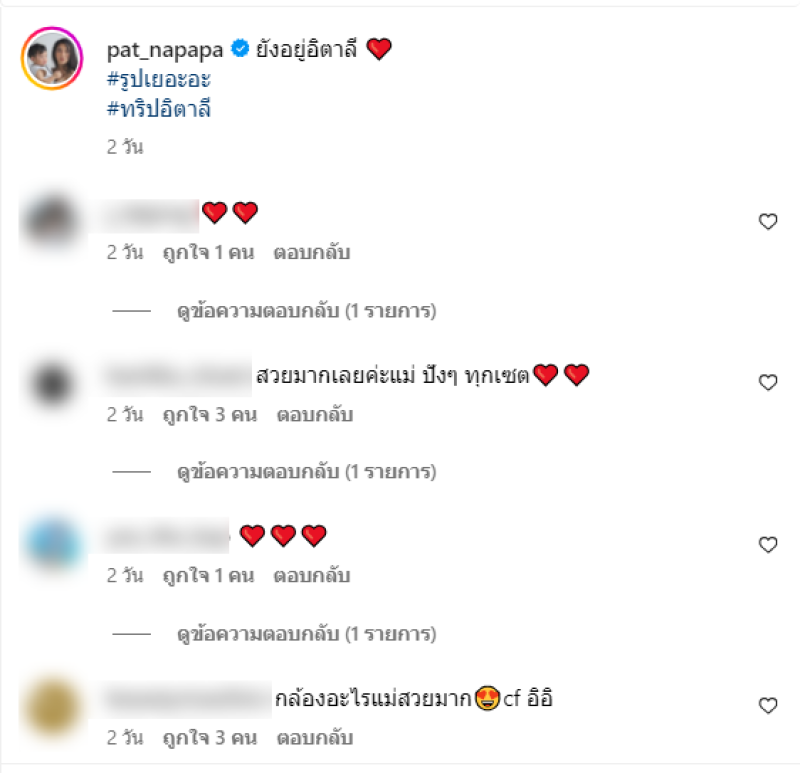View likes 'ถูกใจ 1 คน' on first comment

click(x=208, y=253)
